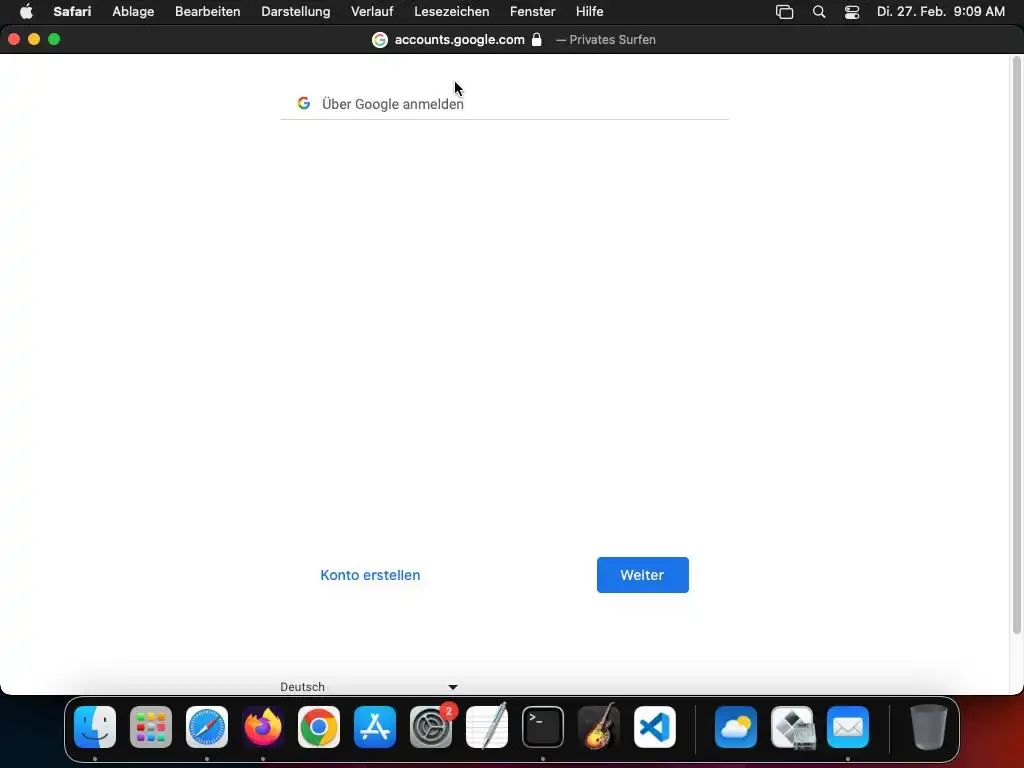
Task: Click the Konto erstellen link
Action: click(x=370, y=575)
